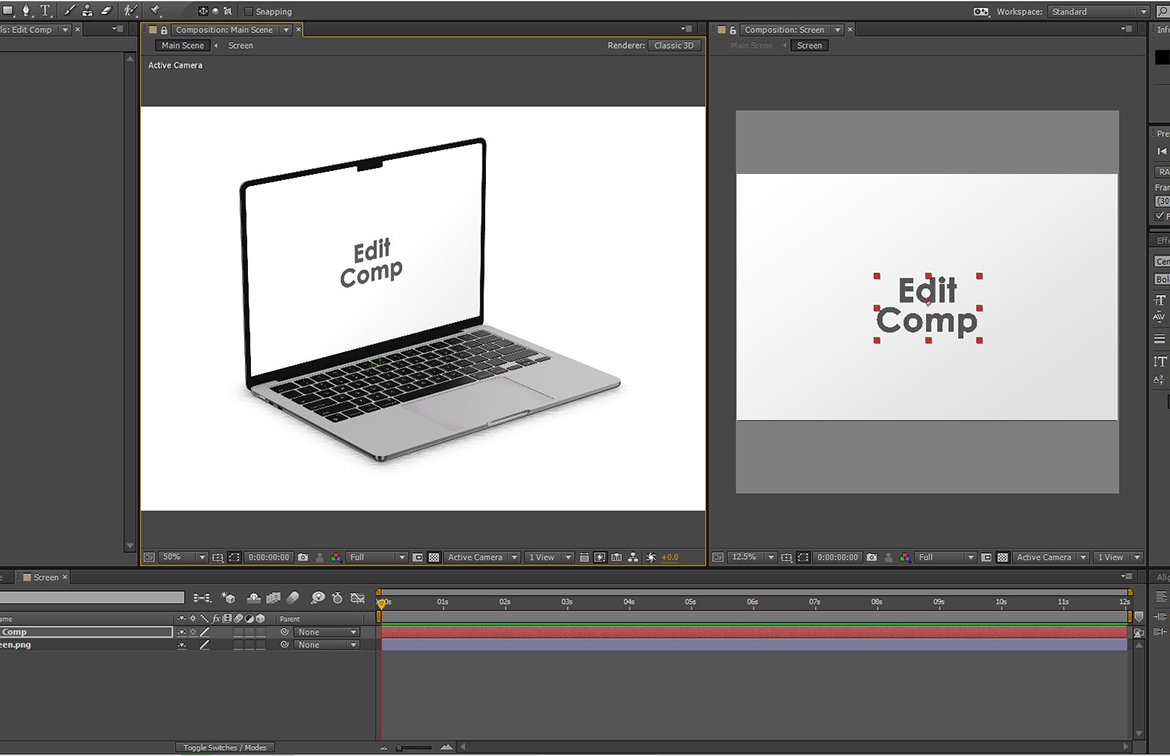Click the timeline zoom slider
The height and width of the screenshot is (756, 1170).
pyautogui.click(x=400, y=747)
